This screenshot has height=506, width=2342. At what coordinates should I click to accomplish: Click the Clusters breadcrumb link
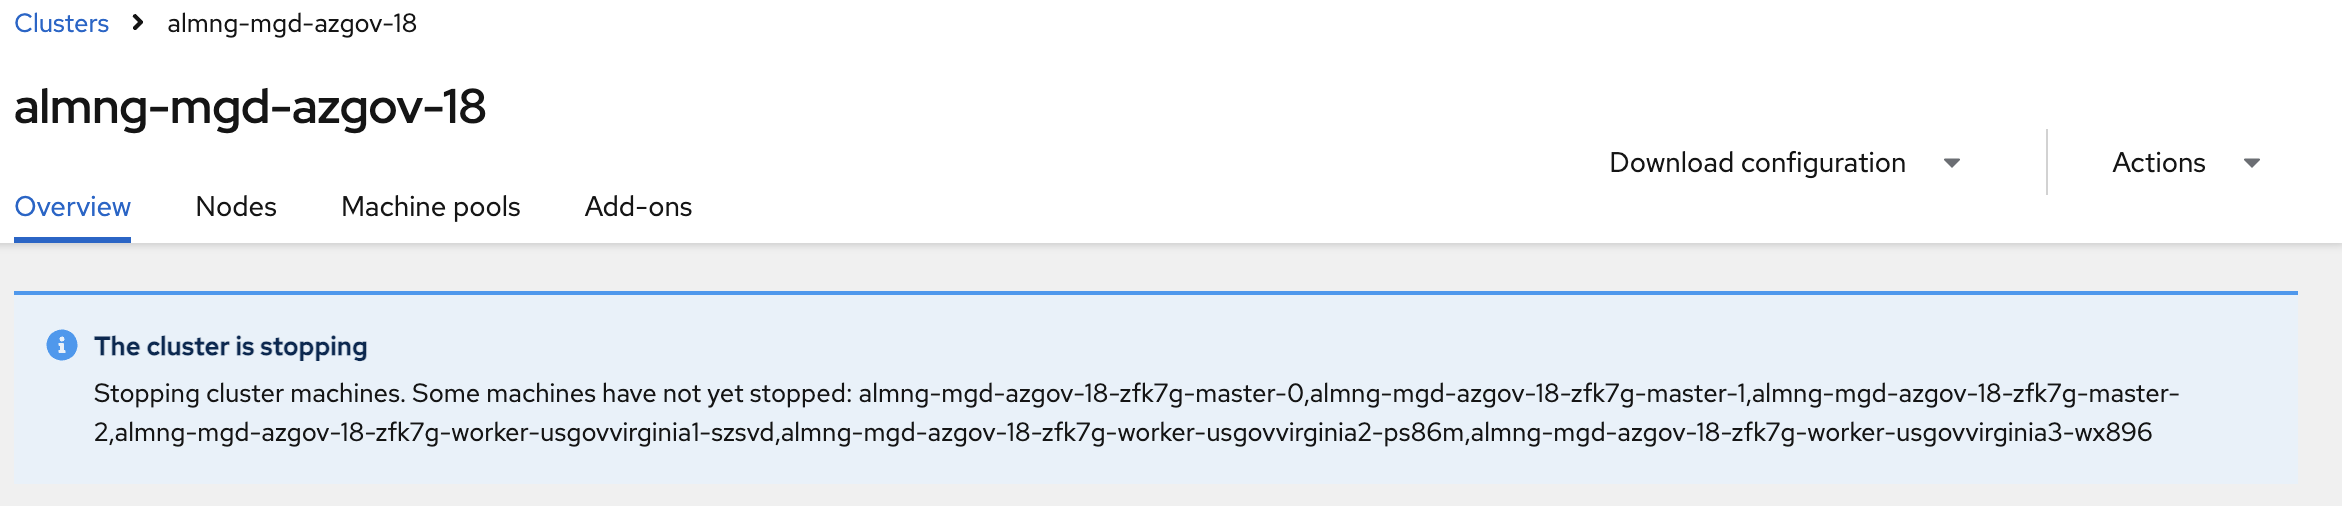[61, 23]
